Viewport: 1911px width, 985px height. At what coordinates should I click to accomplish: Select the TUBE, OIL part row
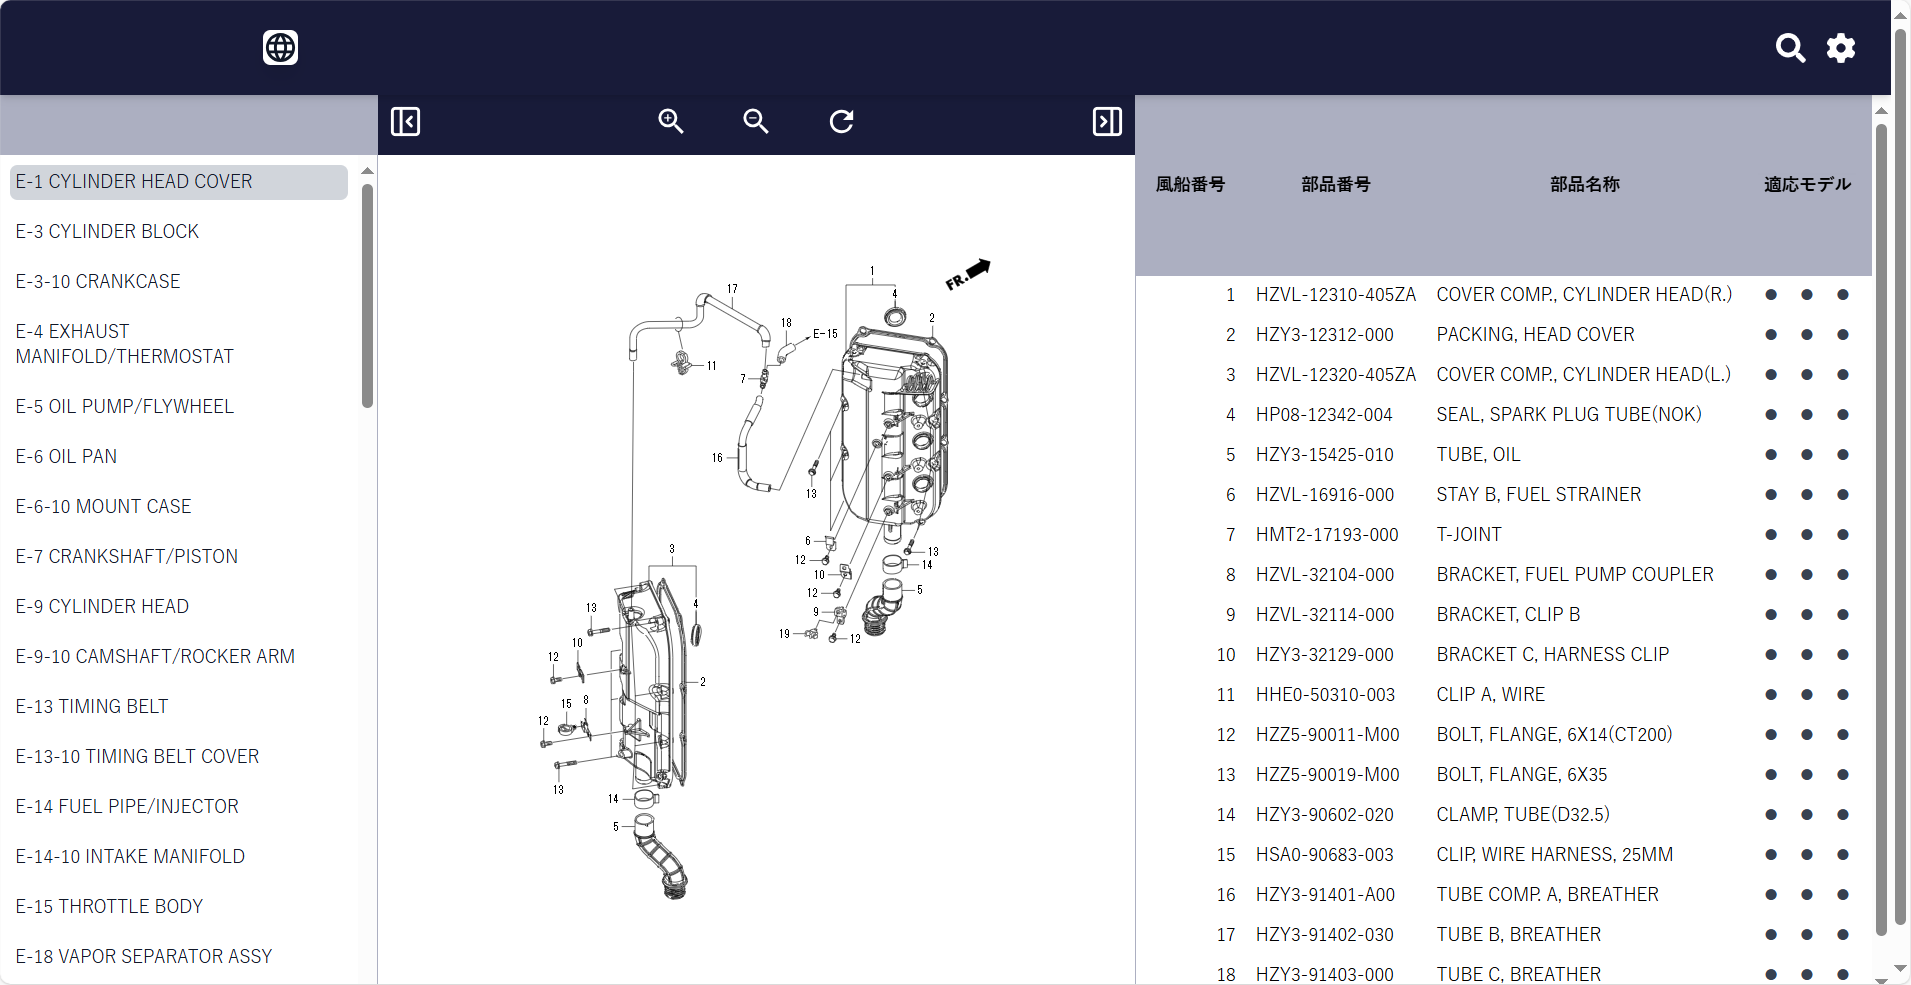[x=1477, y=455]
